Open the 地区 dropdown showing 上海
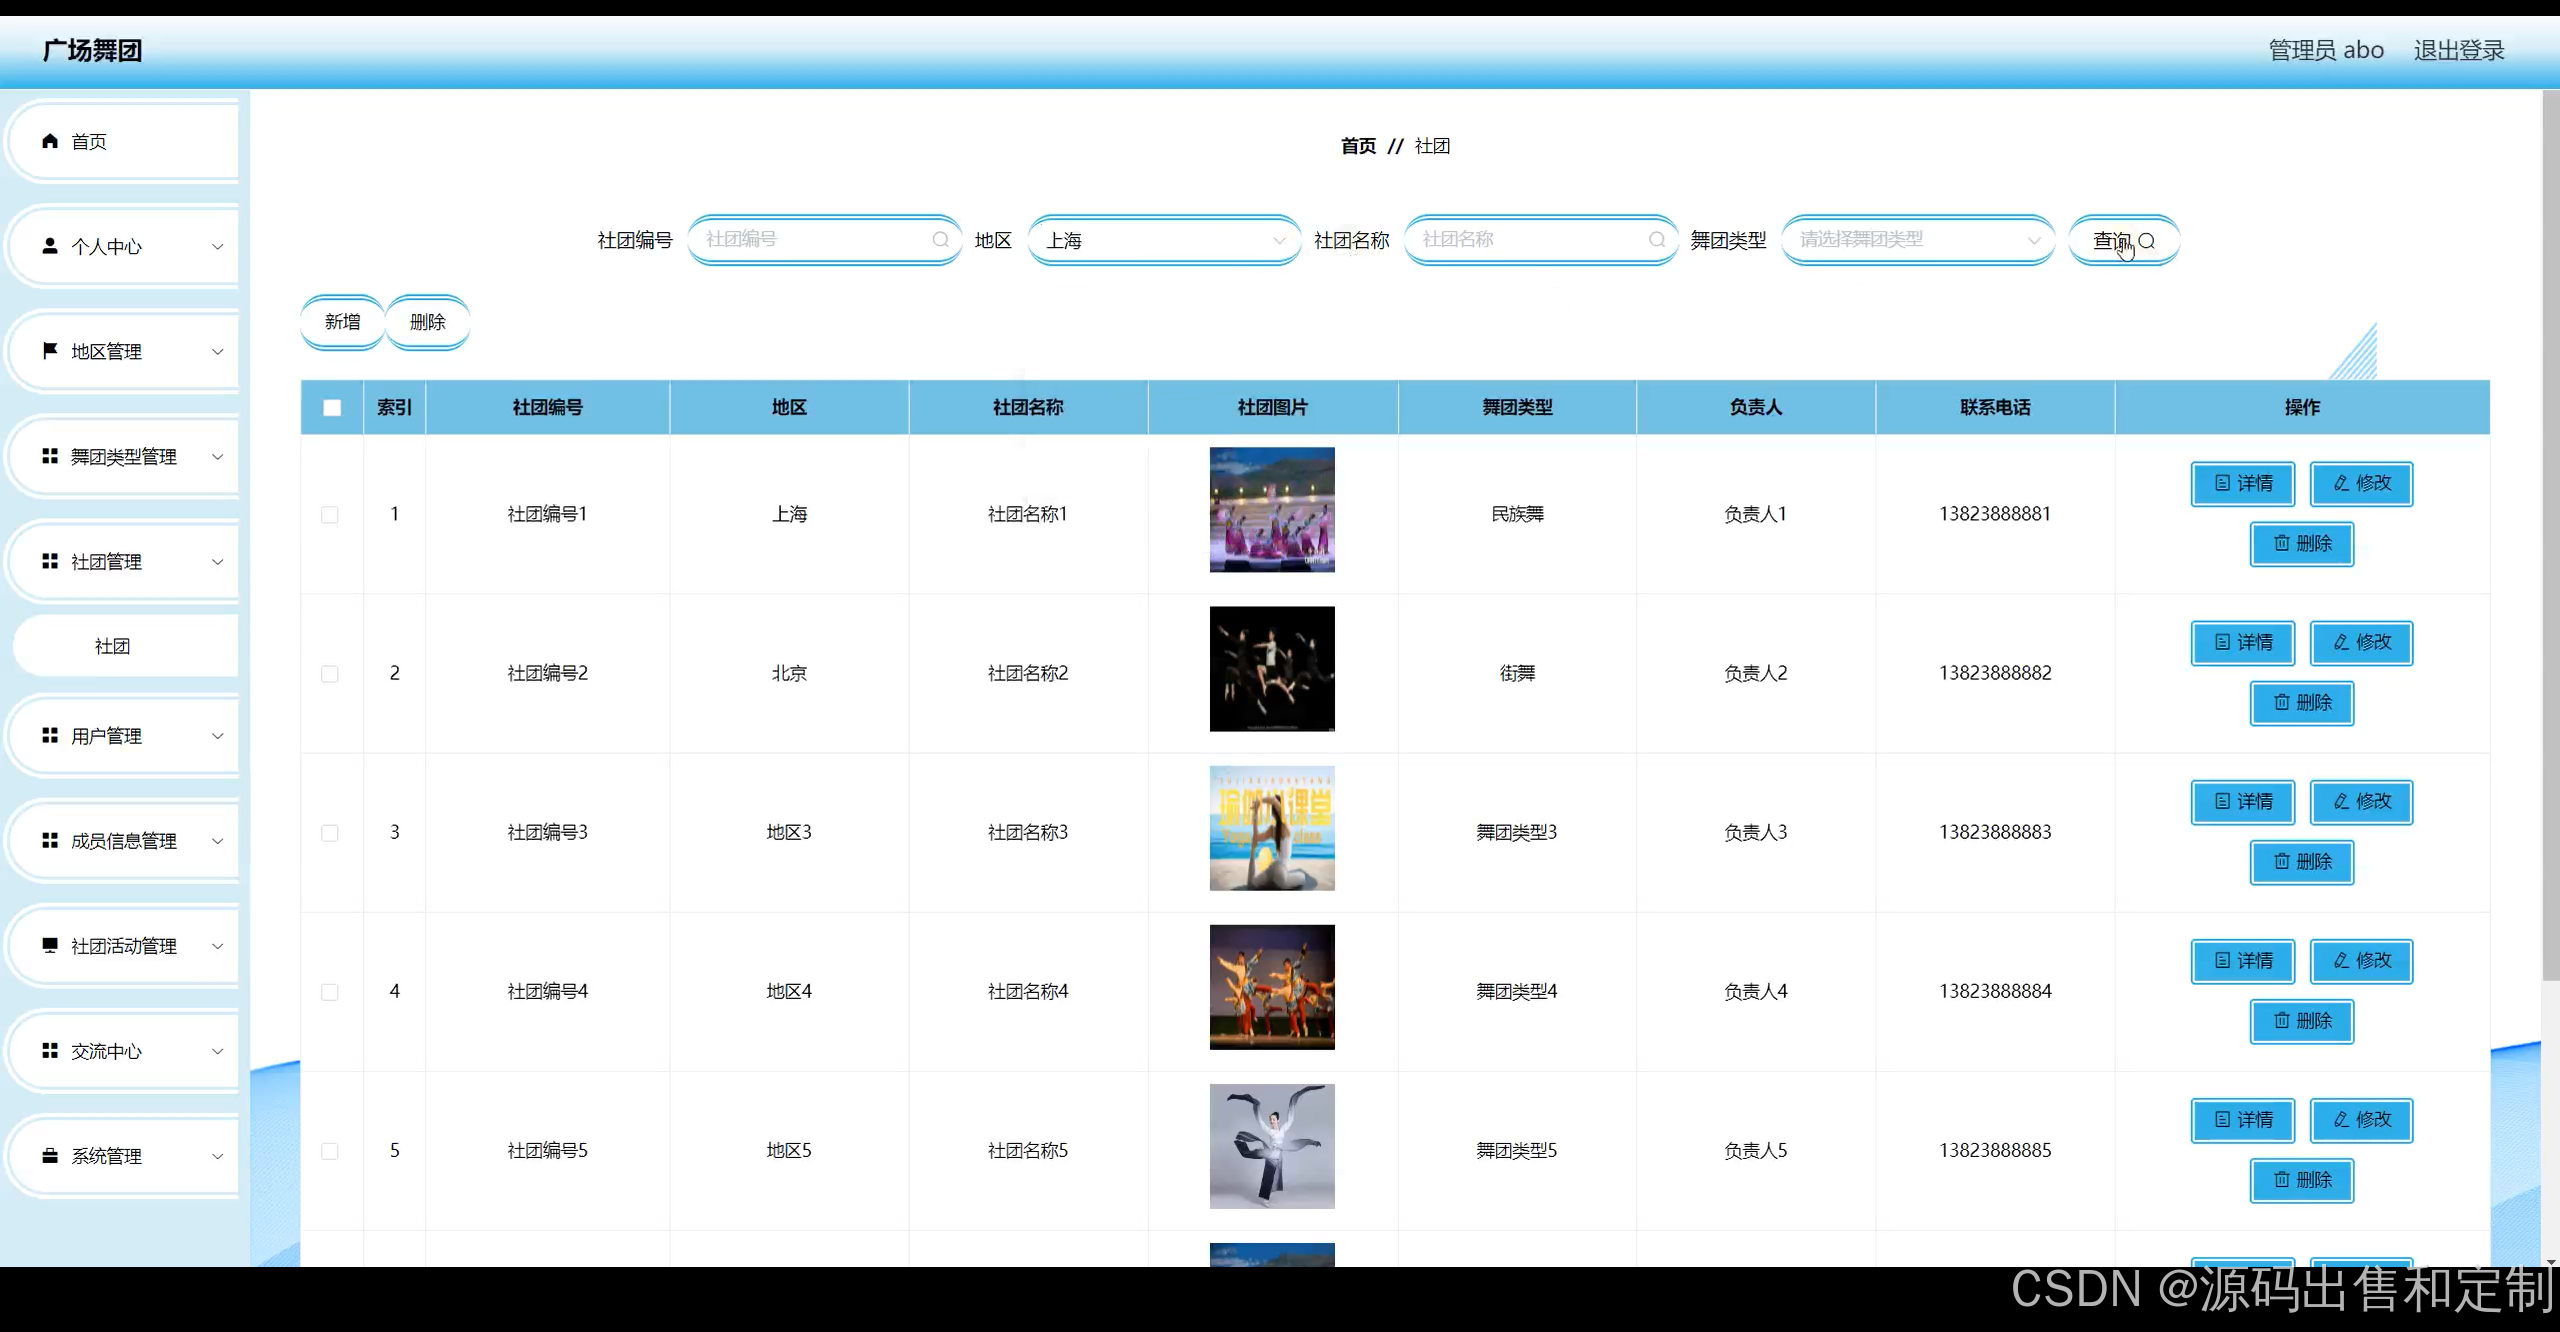This screenshot has width=2560, height=1332. [1164, 241]
